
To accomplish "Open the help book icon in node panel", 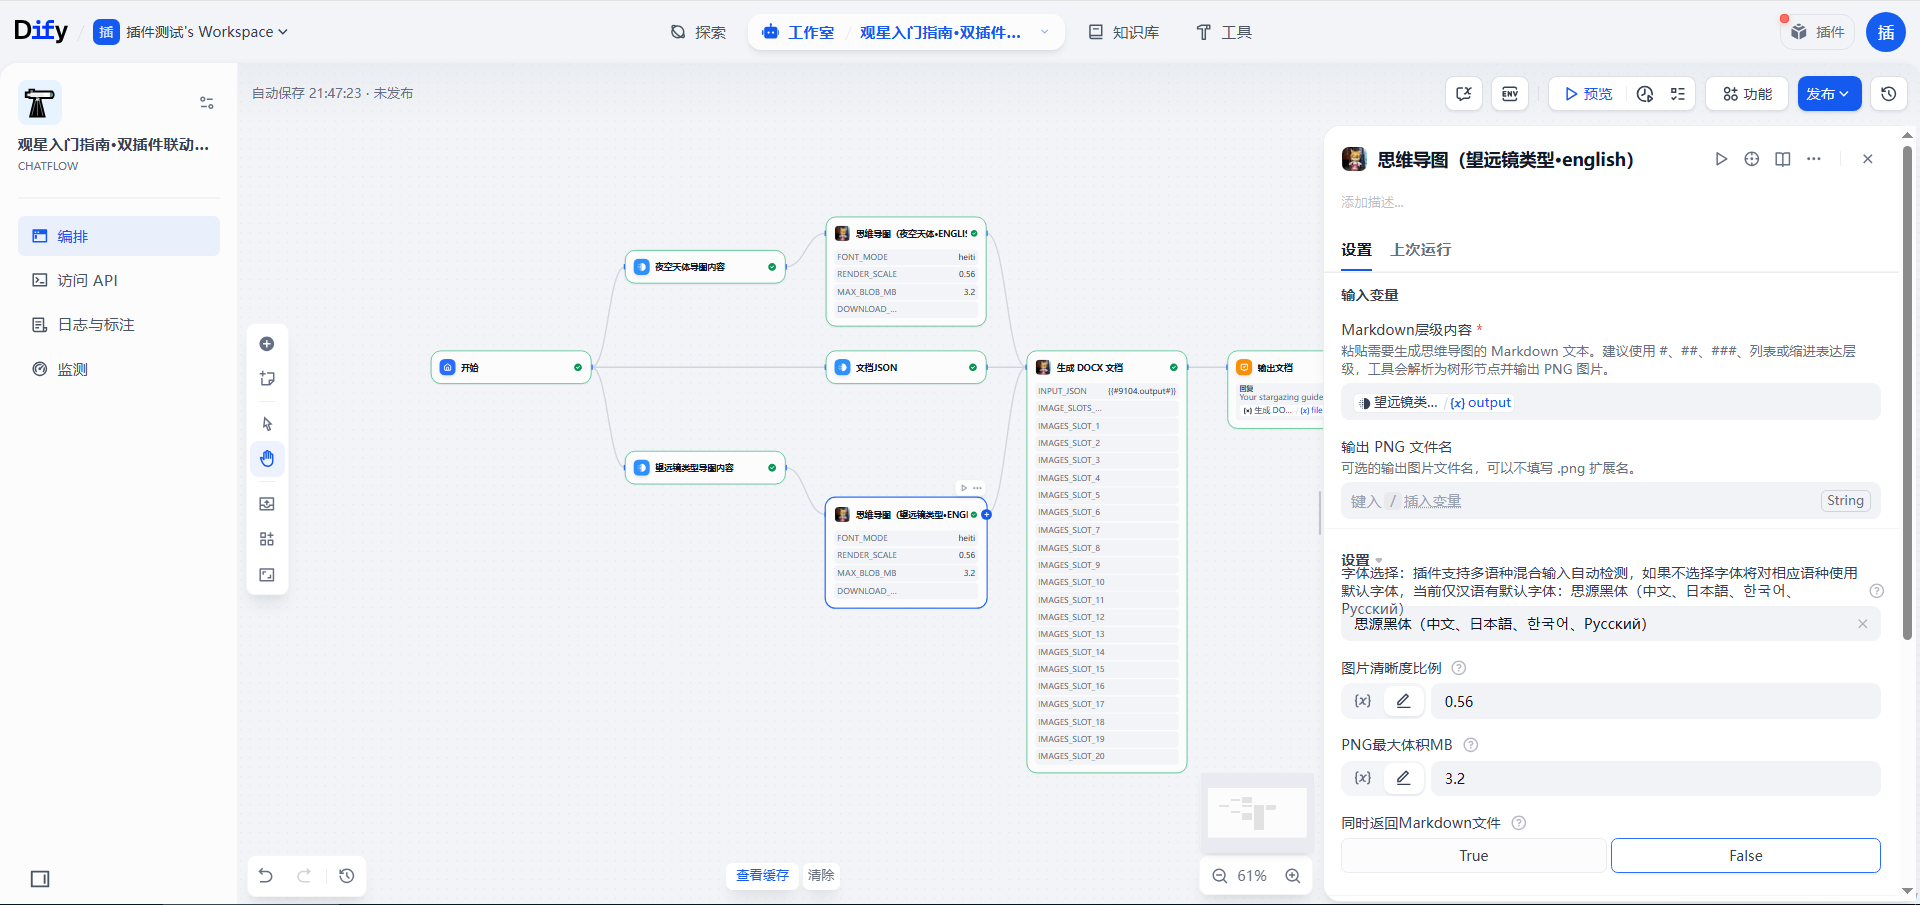I will click(1783, 159).
